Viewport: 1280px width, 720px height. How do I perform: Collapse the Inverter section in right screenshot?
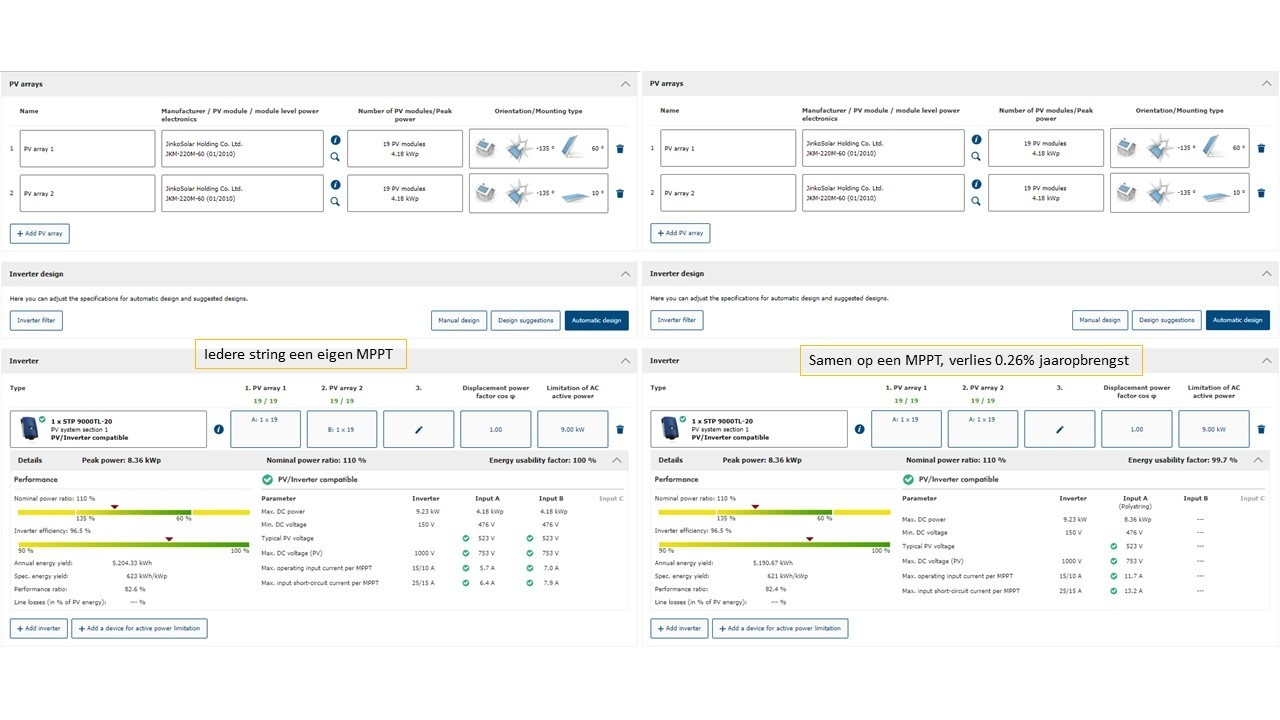[x=1267, y=360]
